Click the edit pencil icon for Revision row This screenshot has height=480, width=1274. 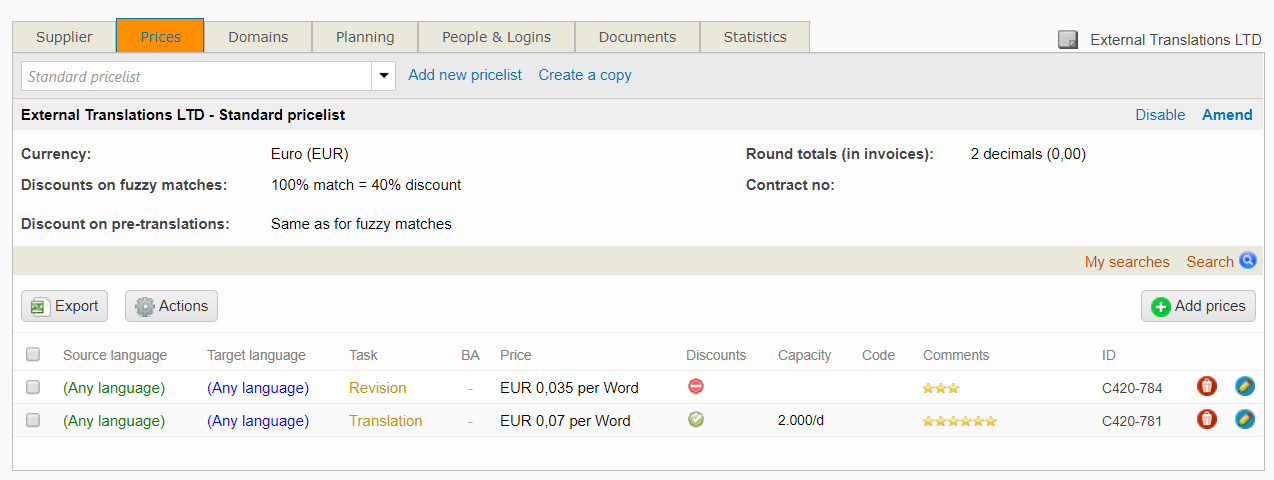pos(1245,387)
